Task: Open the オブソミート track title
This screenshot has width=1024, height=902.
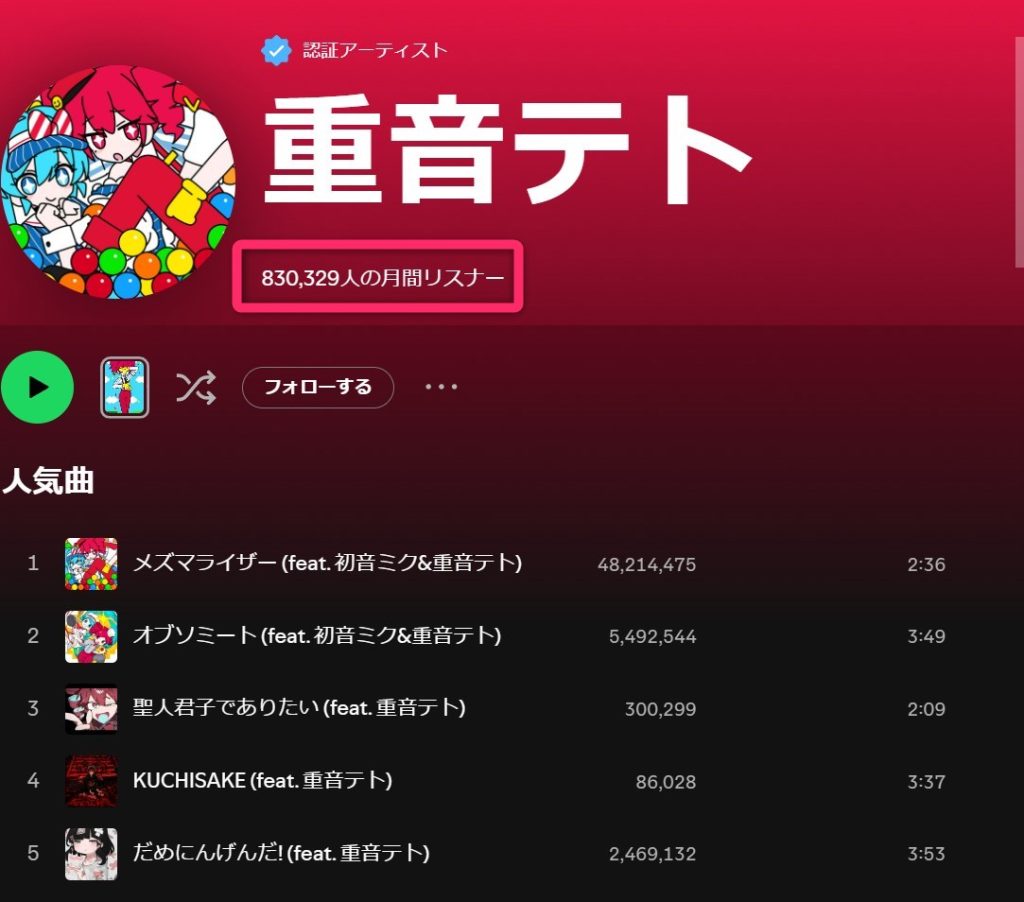Action: click(317, 636)
